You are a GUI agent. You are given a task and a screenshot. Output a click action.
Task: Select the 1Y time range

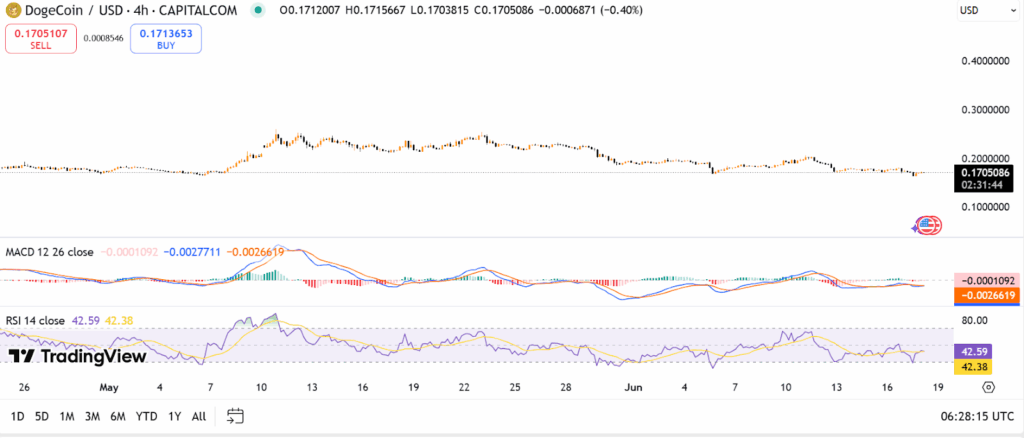point(174,416)
